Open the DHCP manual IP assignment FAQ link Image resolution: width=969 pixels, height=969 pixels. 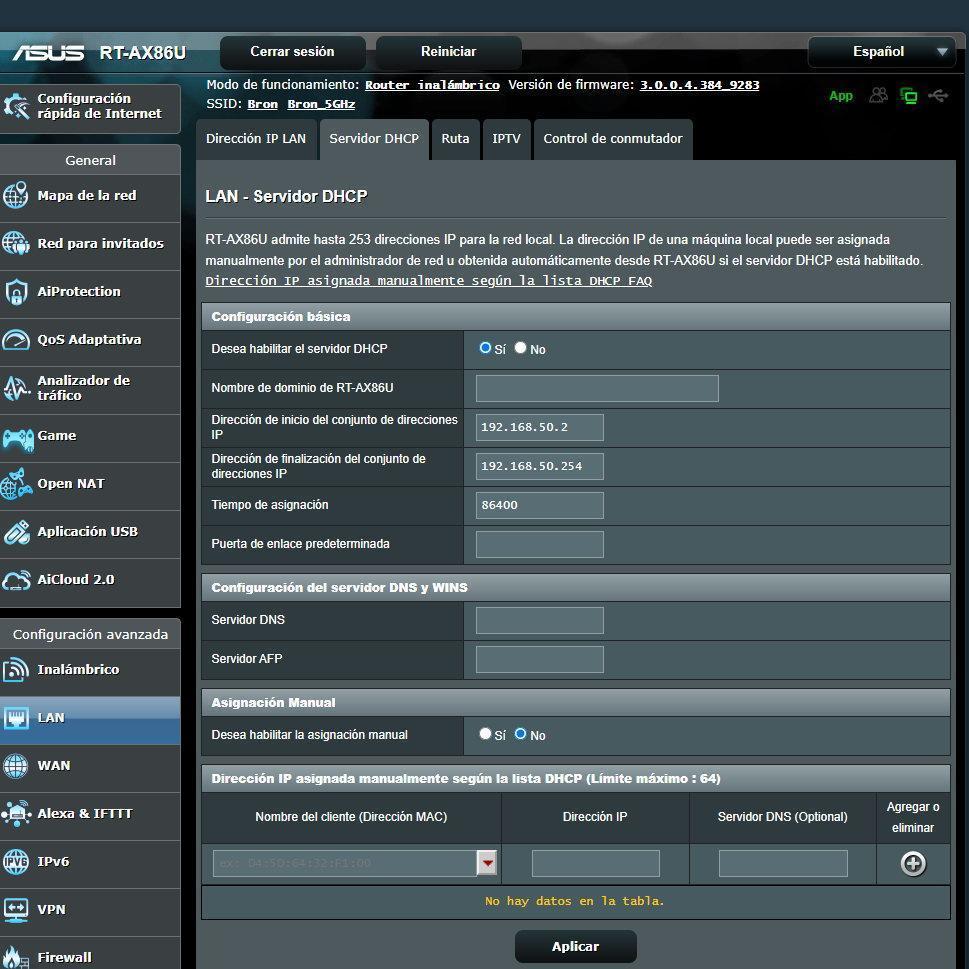point(428,281)
